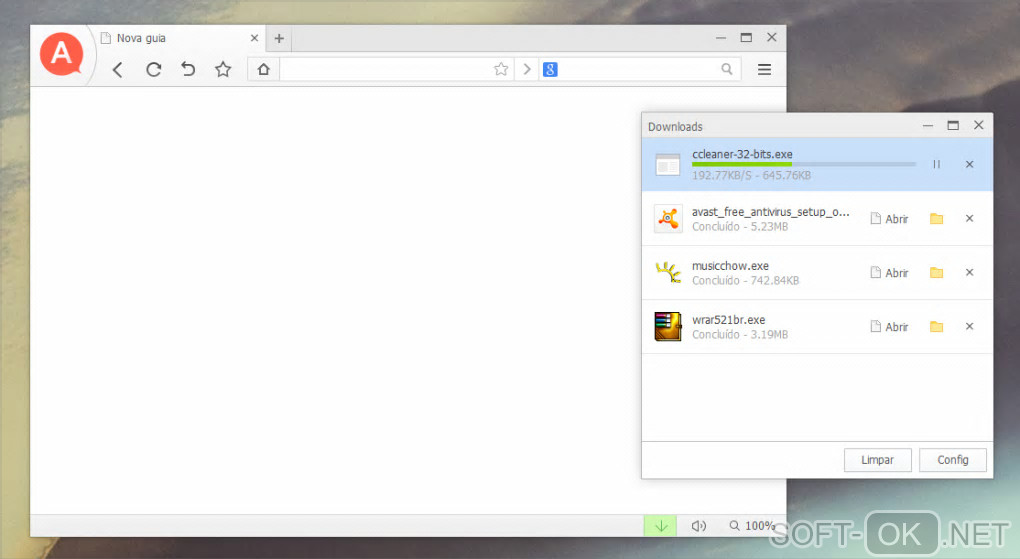Click the WinRAR wrar521br.exe icon
Screen dimensions: 1020x559
[x=667, y=326]
